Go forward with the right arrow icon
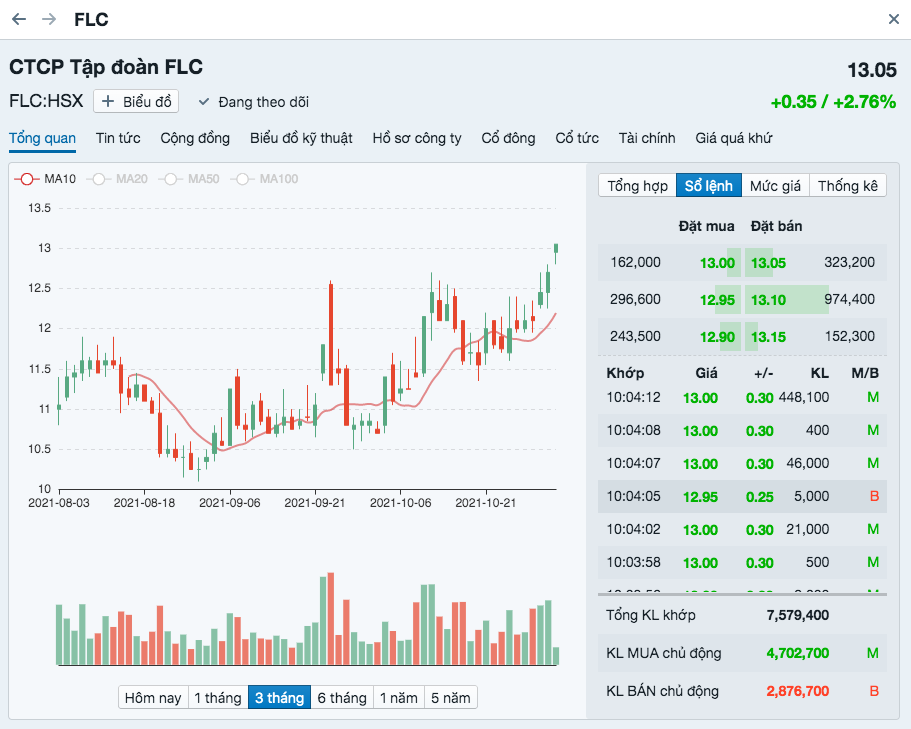 (x=49, y=19)
